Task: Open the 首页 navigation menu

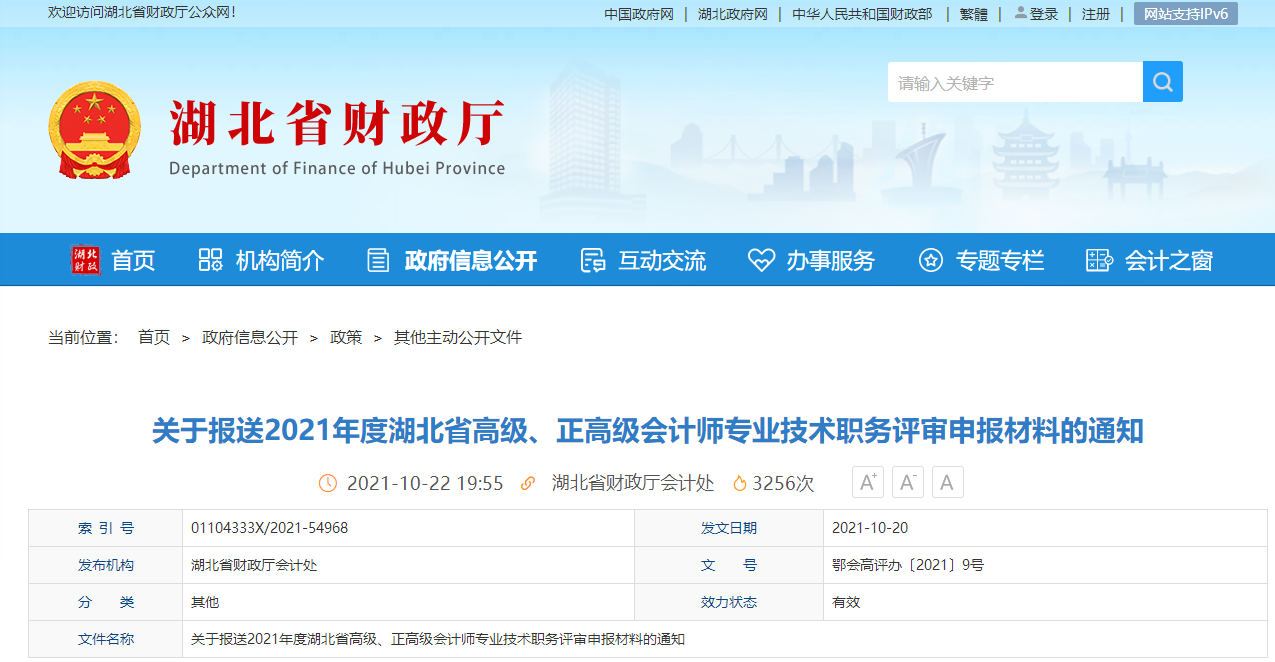Action: pyautogui.click(x=131, y=259)
